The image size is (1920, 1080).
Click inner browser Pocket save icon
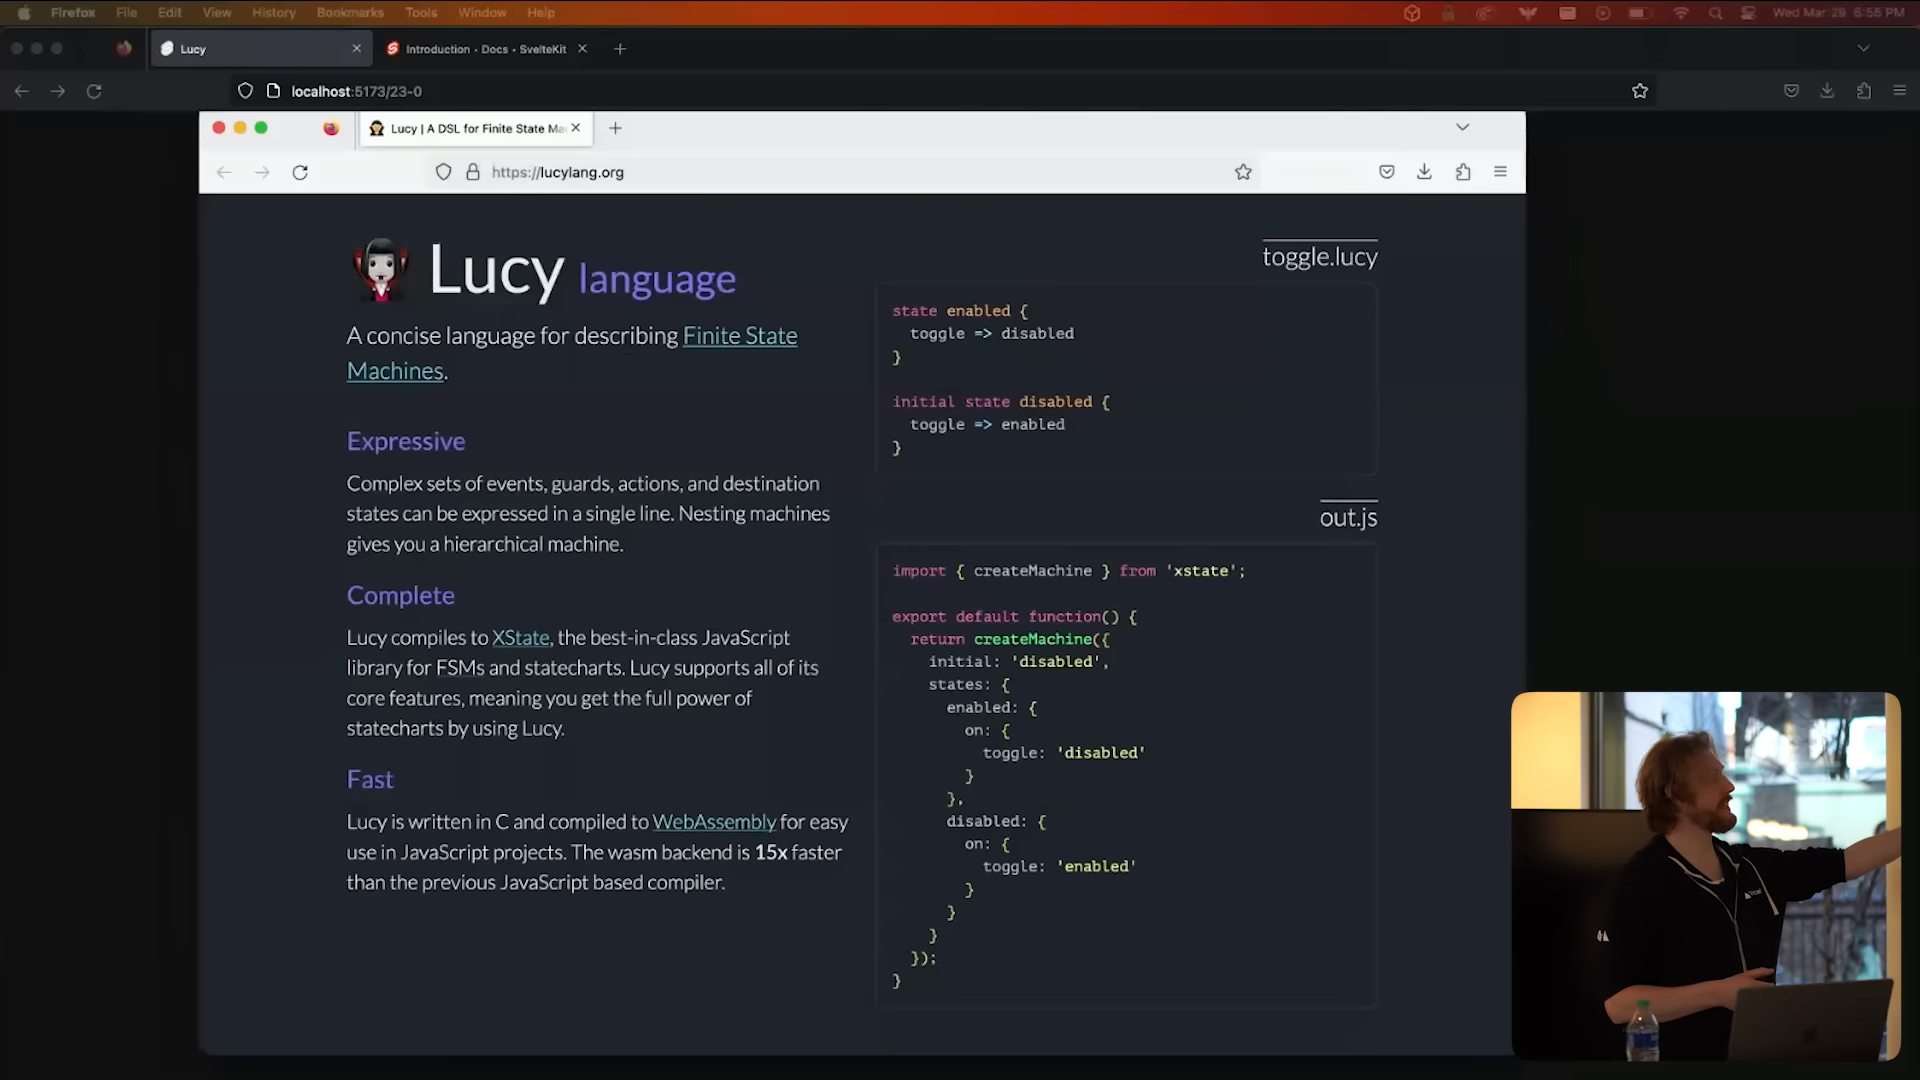(x=1387, y=172)
